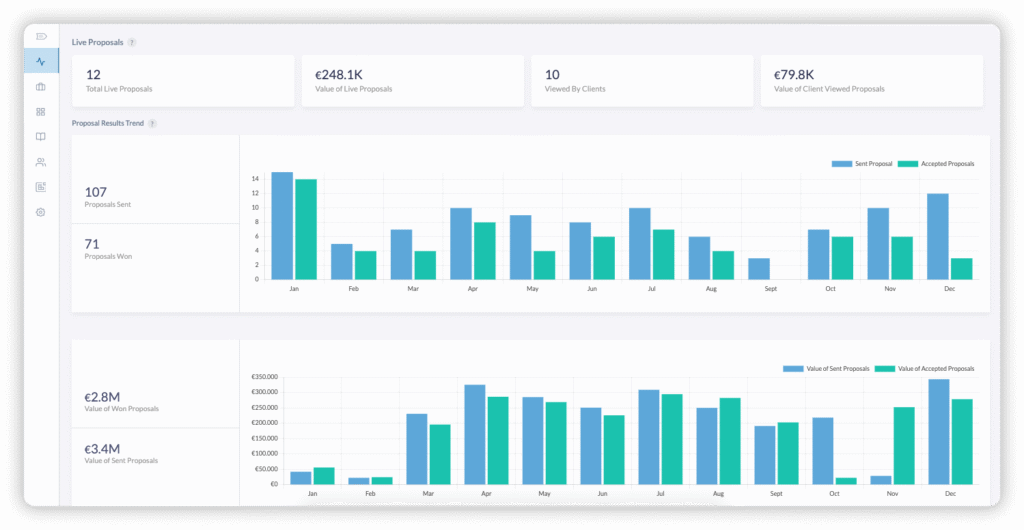Open the briefcase icon in sidebar
Image resolution: width=1024 pixels, height=530 pixels.
pyautogui.click(x=41, y=87)
